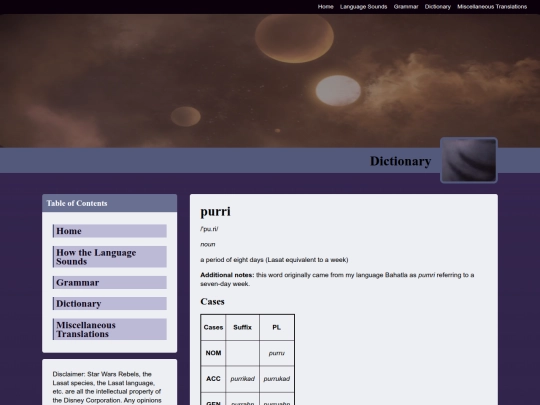Click the PL column header cell

[x=277, y=328]
